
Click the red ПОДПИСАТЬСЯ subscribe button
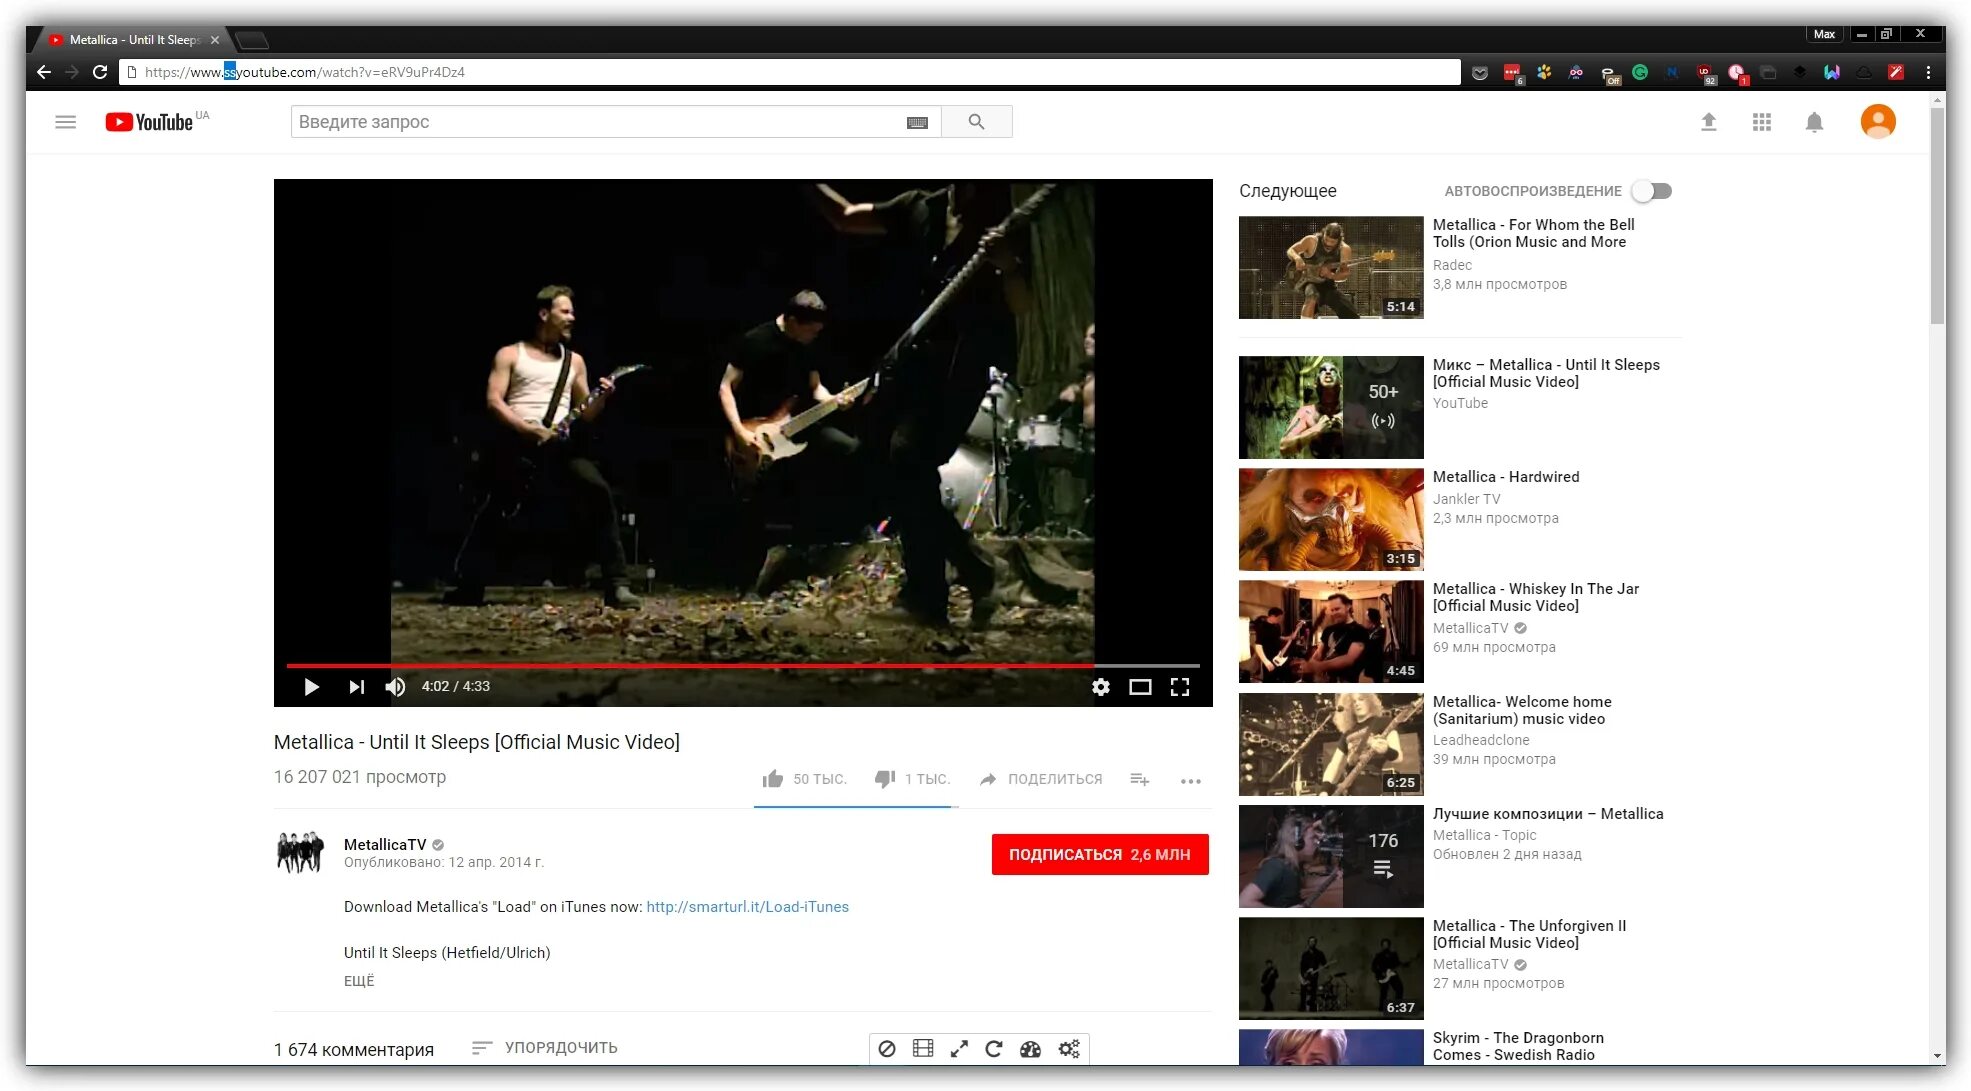[x=1099, y=854]
